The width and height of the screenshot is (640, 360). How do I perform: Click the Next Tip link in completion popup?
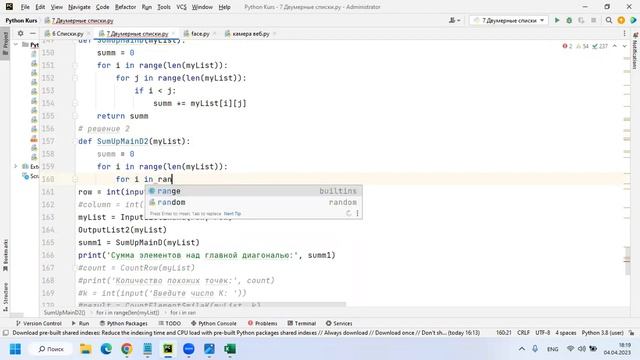point(232,214)
